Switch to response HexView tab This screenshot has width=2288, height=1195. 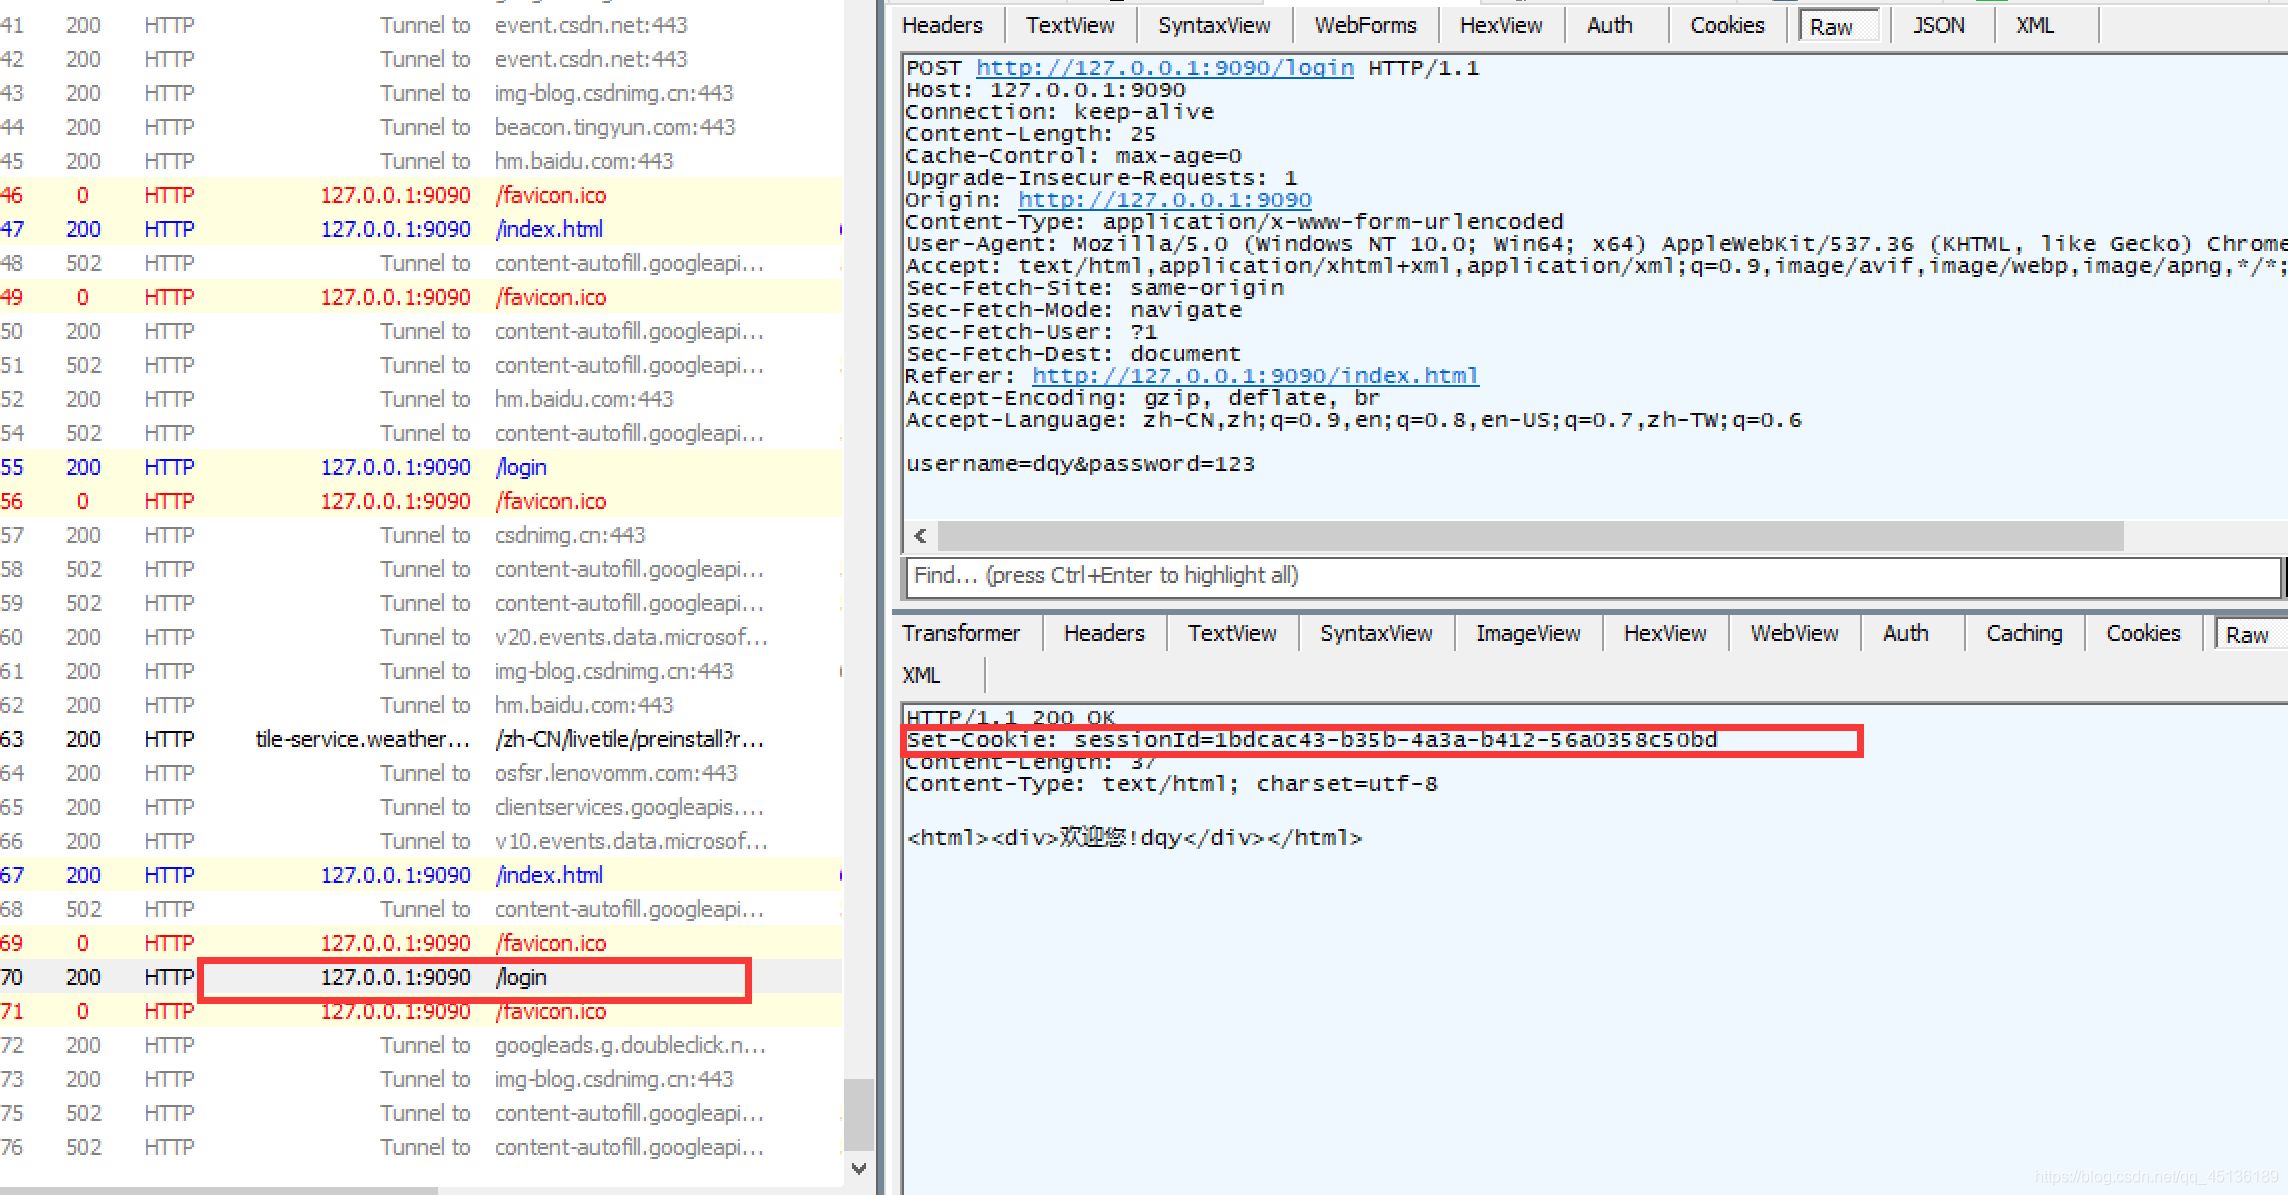point(1665,633)
